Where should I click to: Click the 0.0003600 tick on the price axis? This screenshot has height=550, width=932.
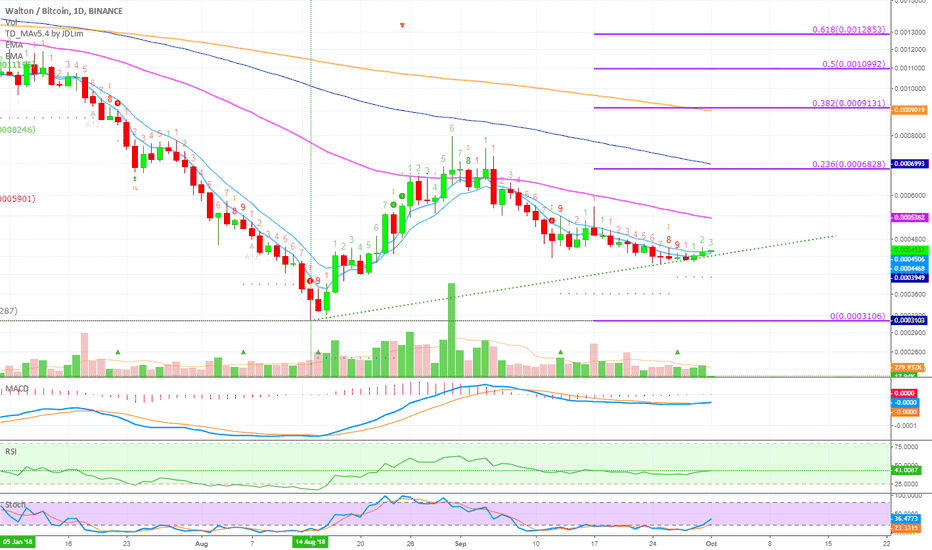[910, 294]
